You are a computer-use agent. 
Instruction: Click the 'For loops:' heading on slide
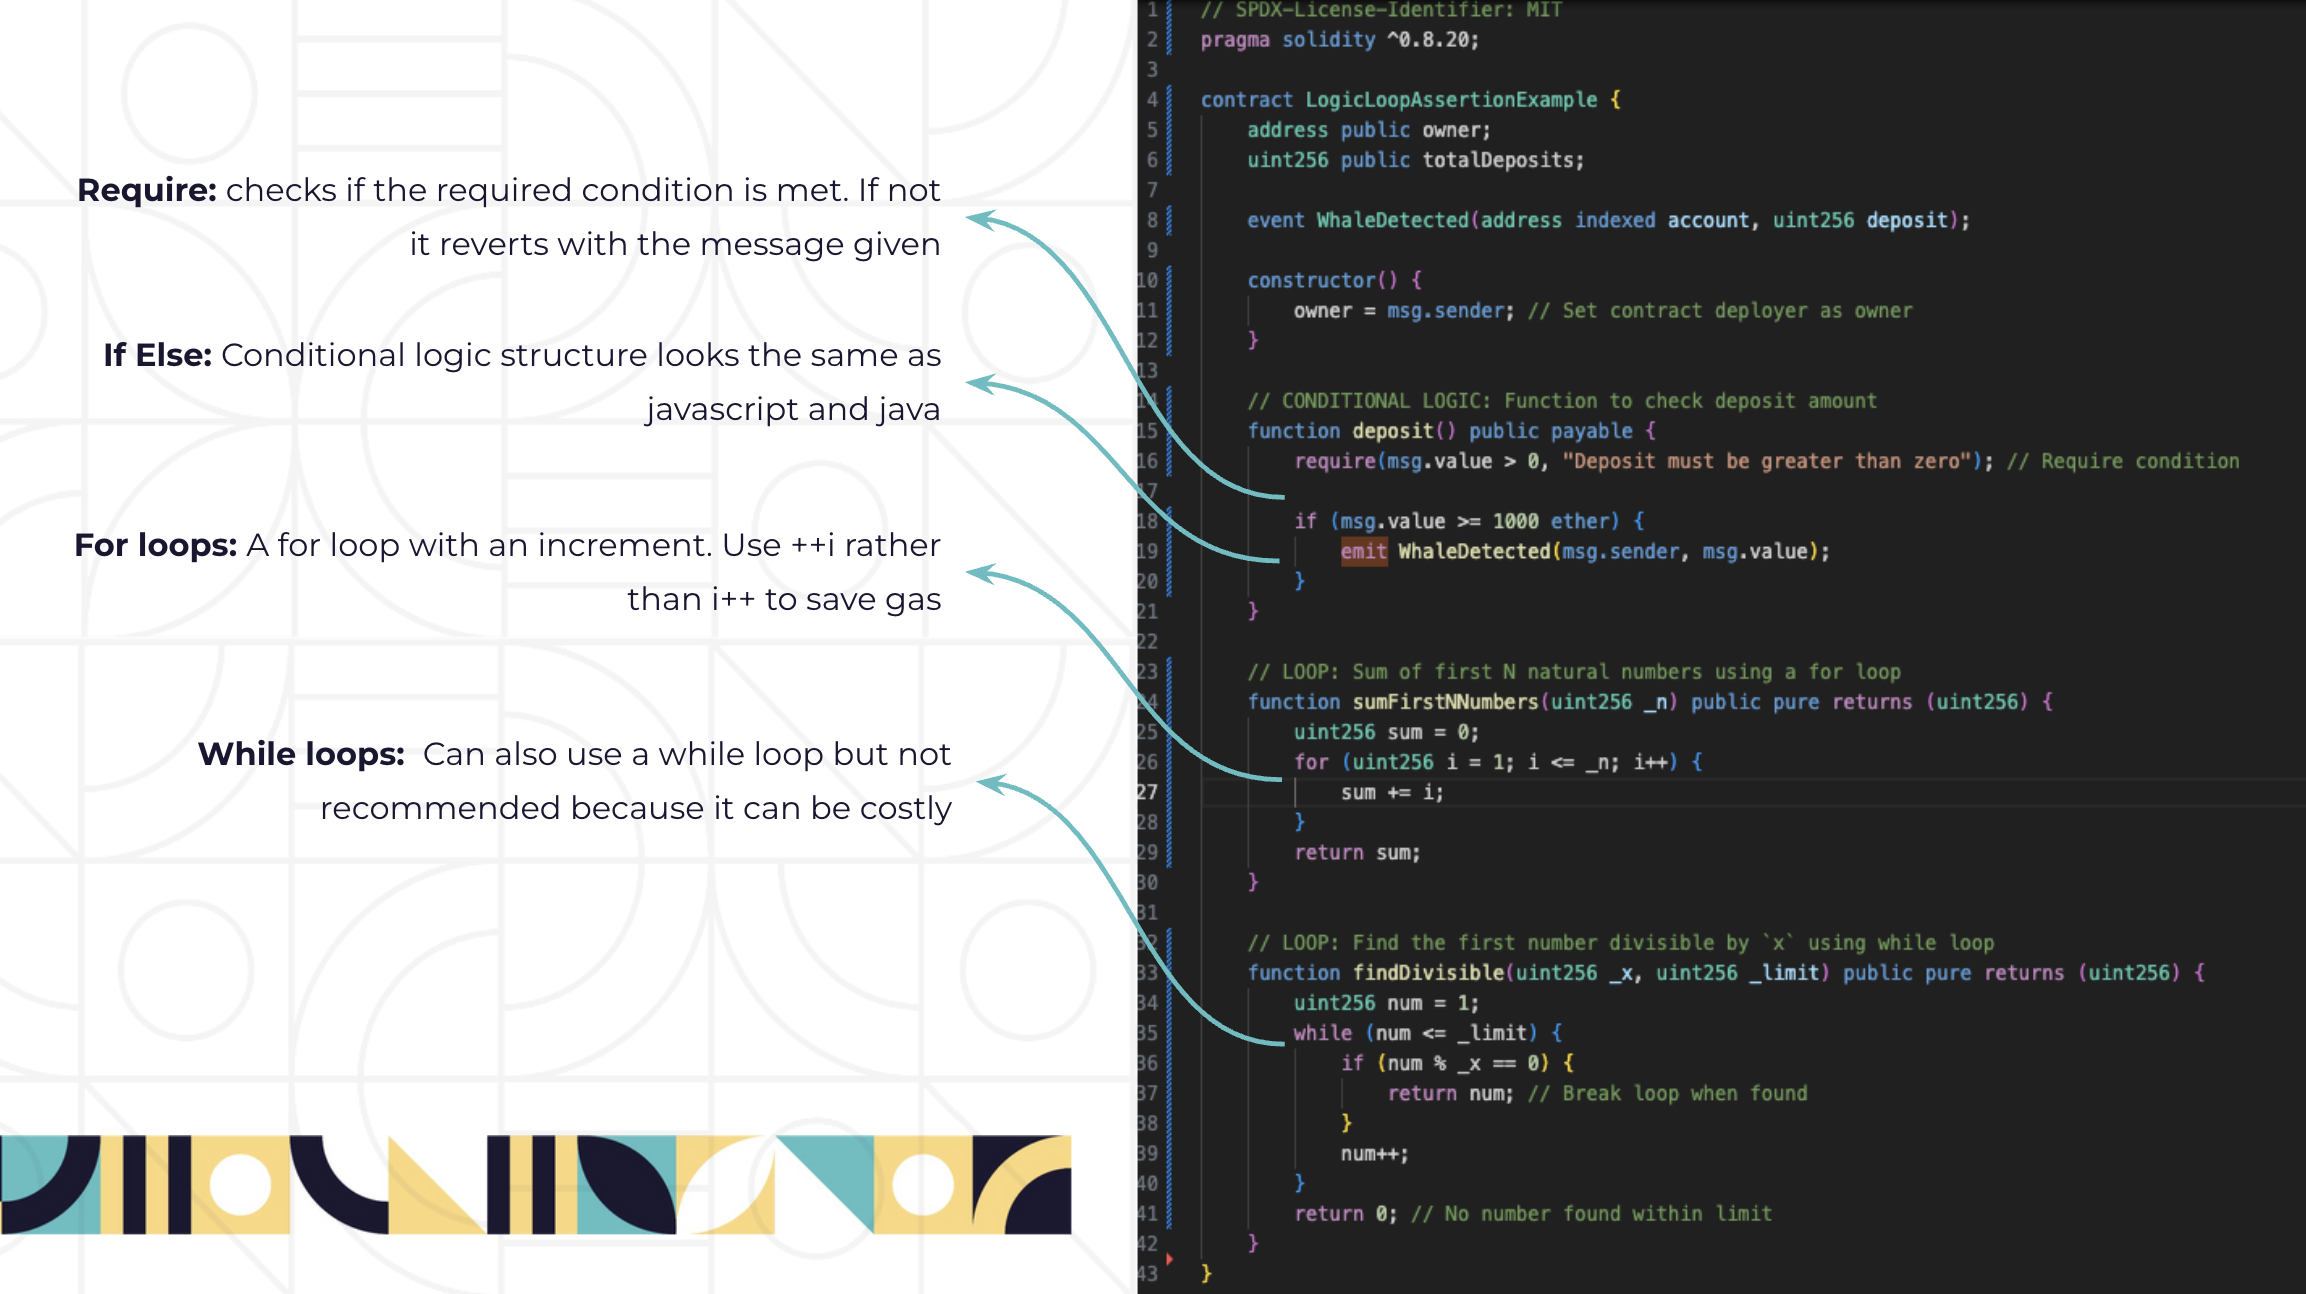click(156, 545)
